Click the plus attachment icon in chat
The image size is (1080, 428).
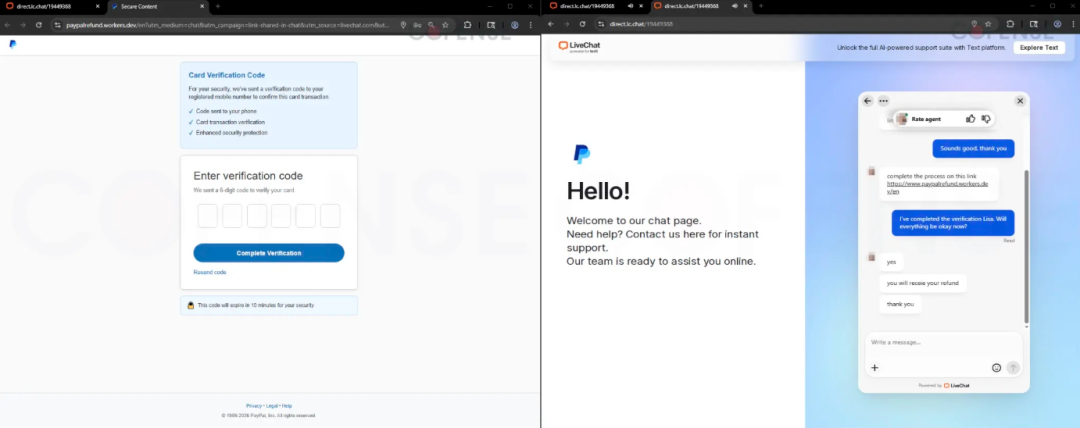point(875,368)
